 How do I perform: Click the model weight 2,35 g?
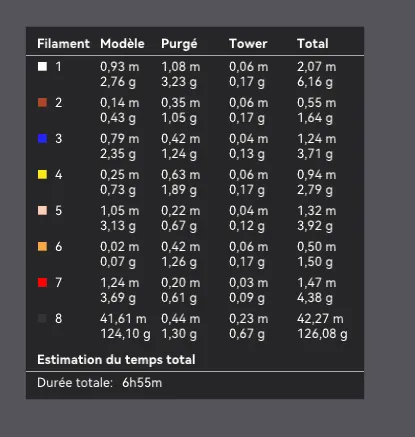coord(118,154)
